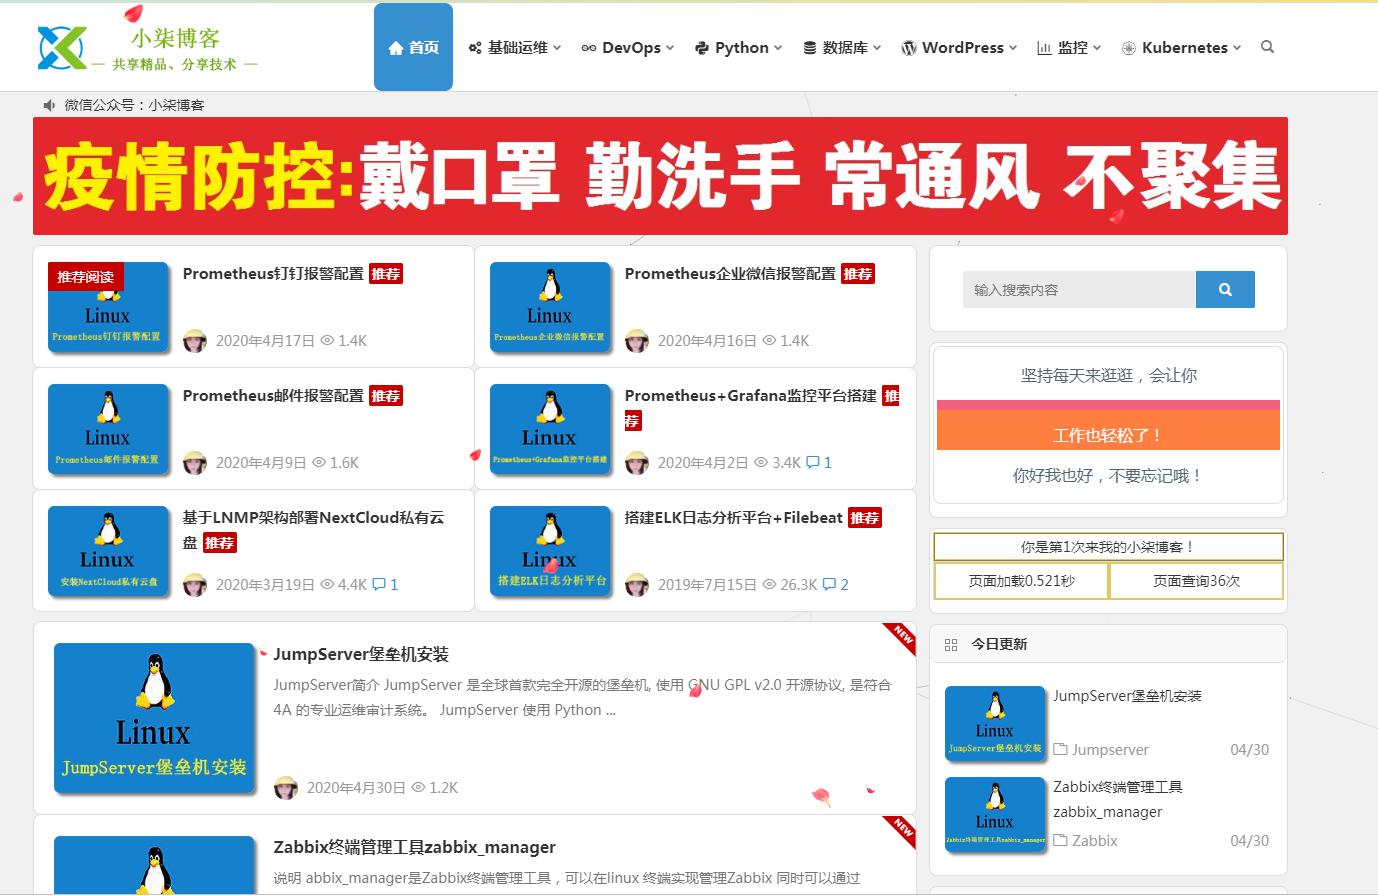Click the 小柒博客 site logo

(148, 47)
